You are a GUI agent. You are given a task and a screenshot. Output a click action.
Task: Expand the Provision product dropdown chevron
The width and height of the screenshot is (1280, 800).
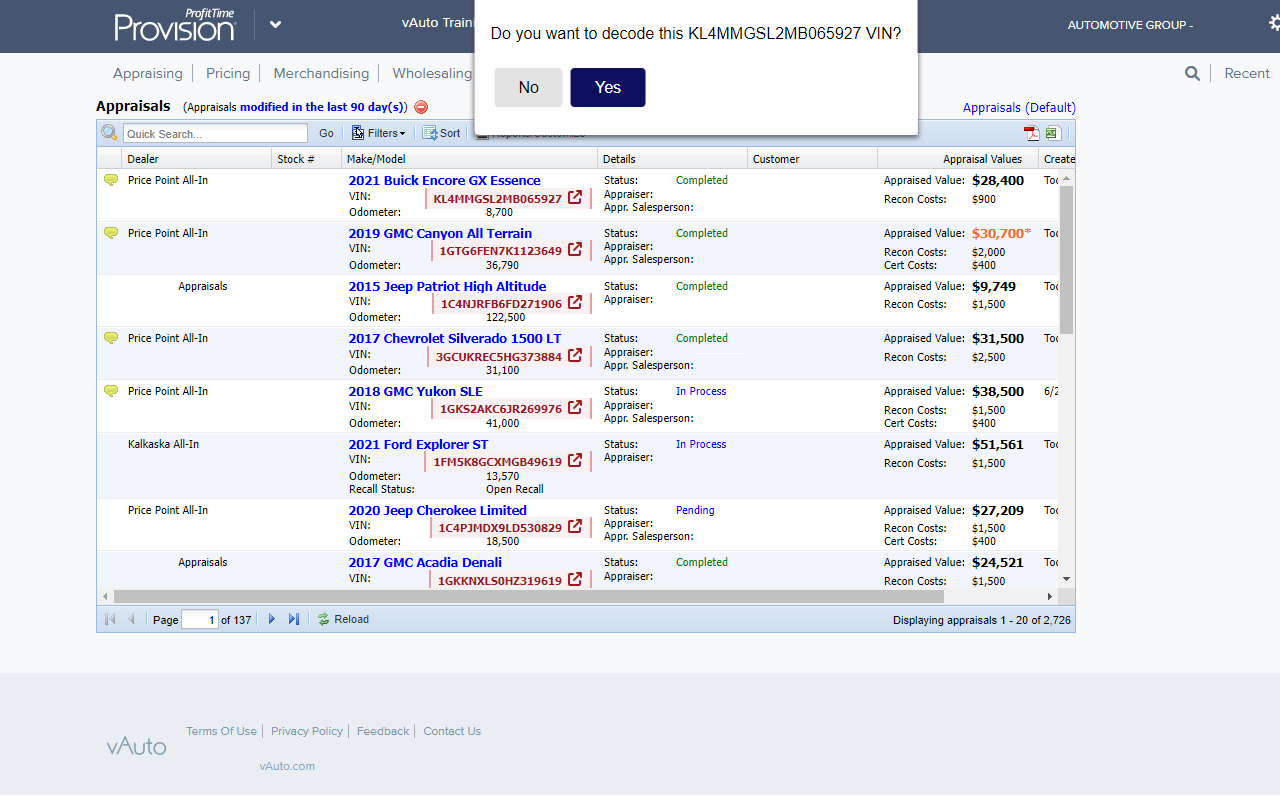click(x=275, y=25)
